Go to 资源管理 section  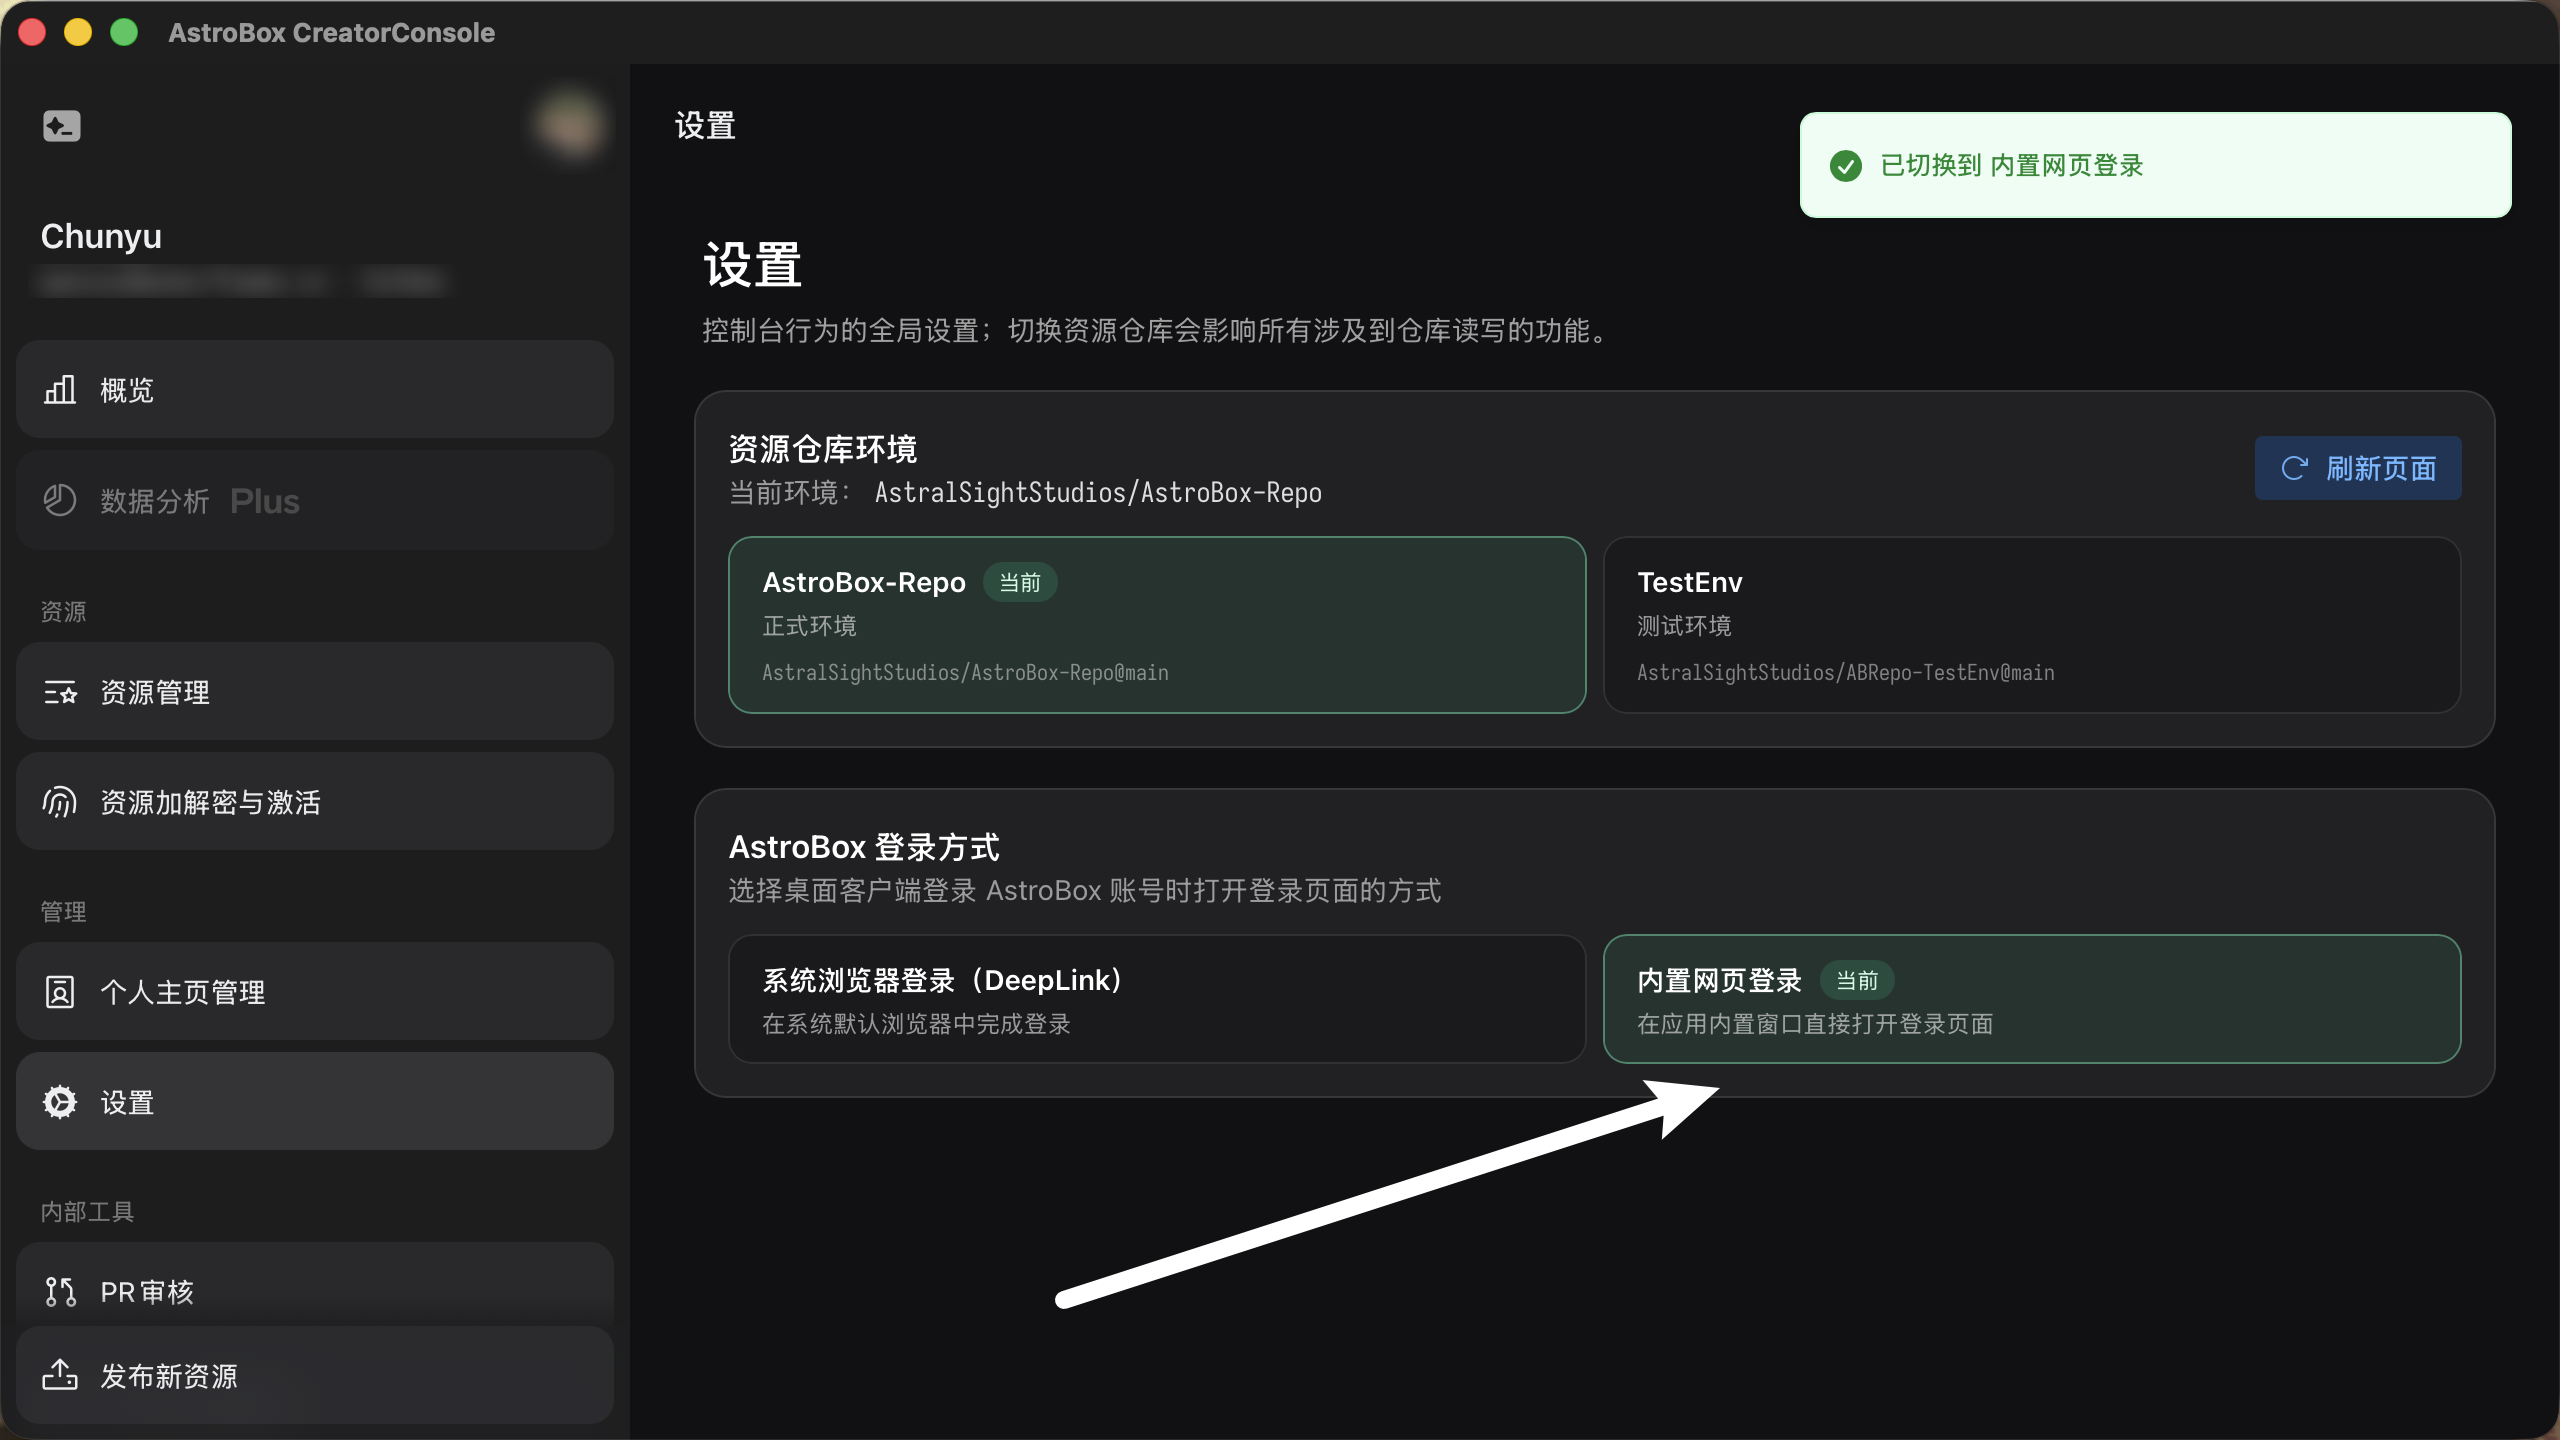[x=315, y=692]
